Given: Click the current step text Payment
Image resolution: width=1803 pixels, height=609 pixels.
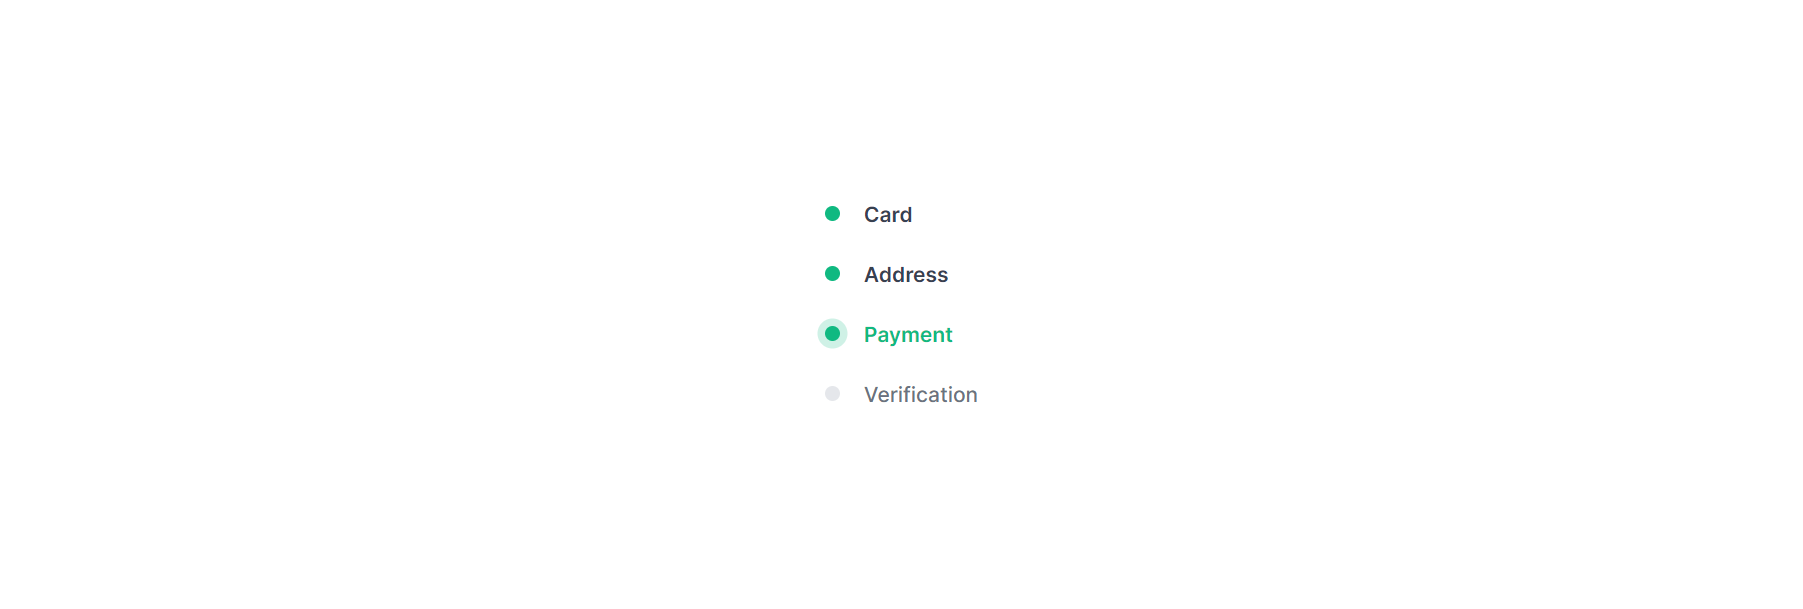Looking at the screenshot, I should (908, 335).
